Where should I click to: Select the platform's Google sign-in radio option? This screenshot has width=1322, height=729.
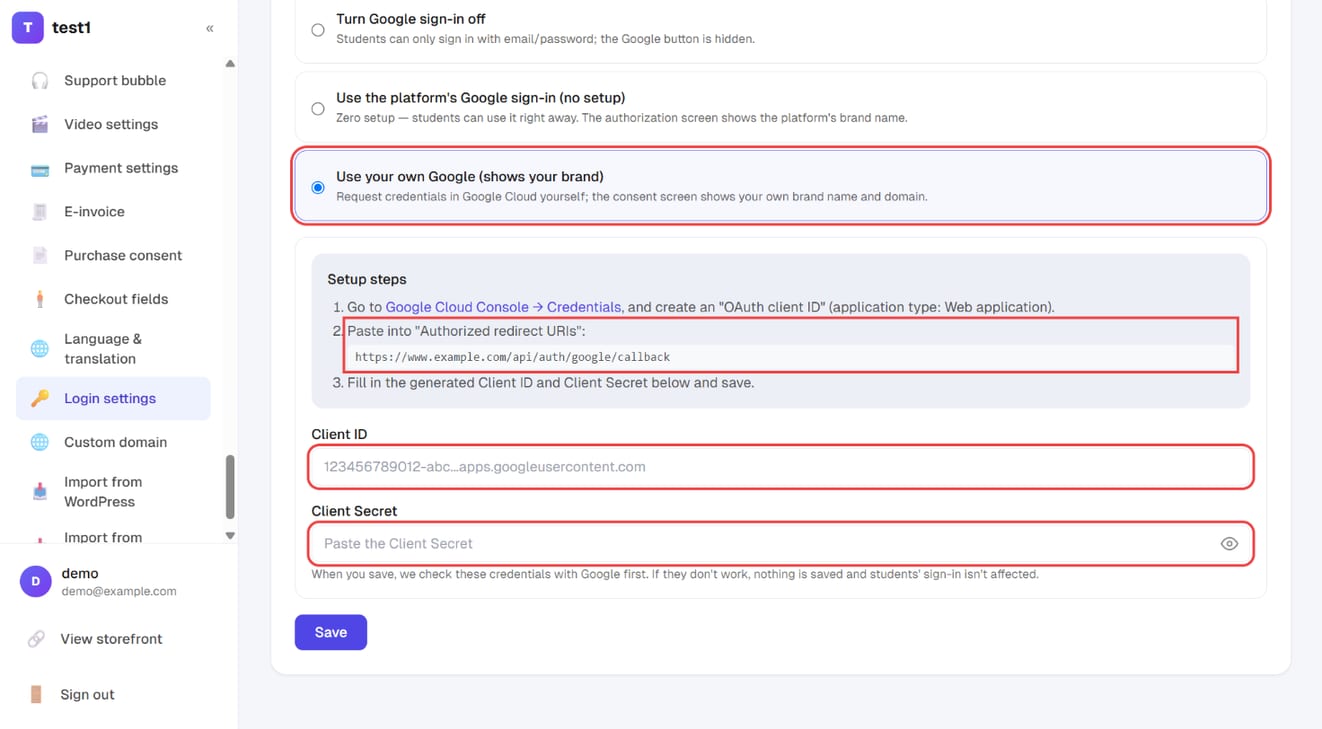click(318, 108)
